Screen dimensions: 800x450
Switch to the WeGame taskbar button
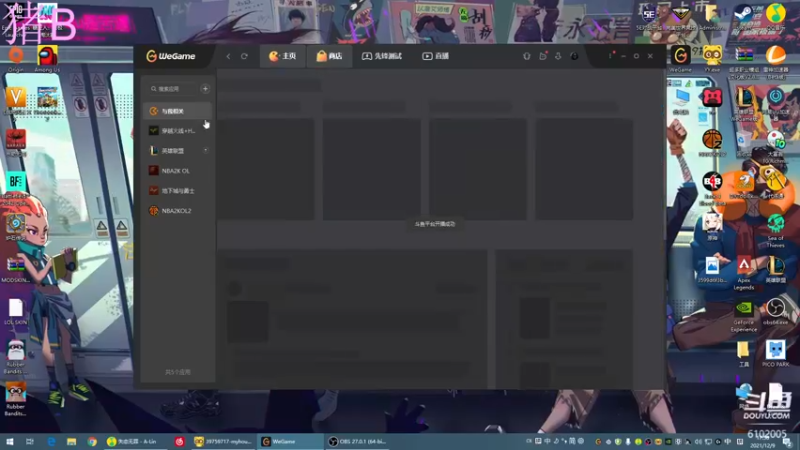[x=290, y=442]
